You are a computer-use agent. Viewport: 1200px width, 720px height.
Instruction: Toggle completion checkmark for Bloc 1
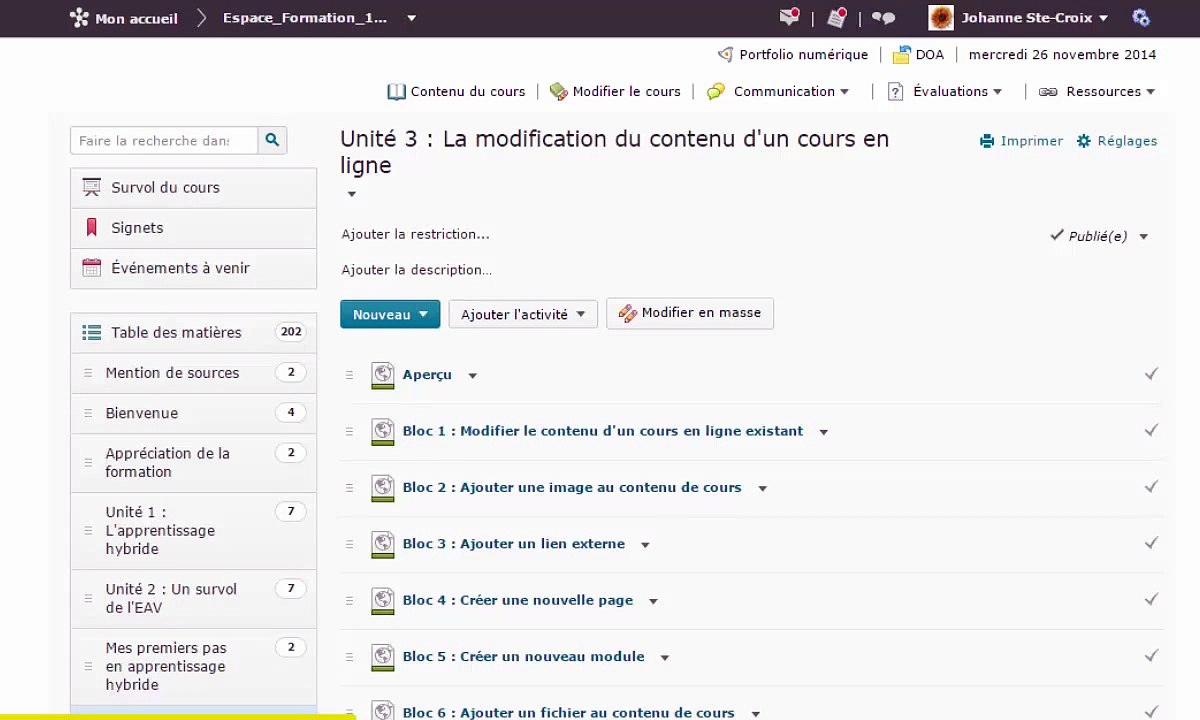click(1151, 430)
